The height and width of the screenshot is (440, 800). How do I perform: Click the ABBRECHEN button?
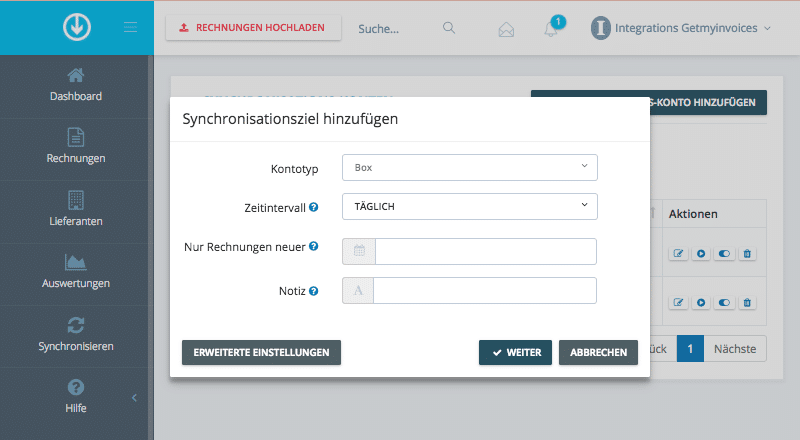click(x=598, y=352)
